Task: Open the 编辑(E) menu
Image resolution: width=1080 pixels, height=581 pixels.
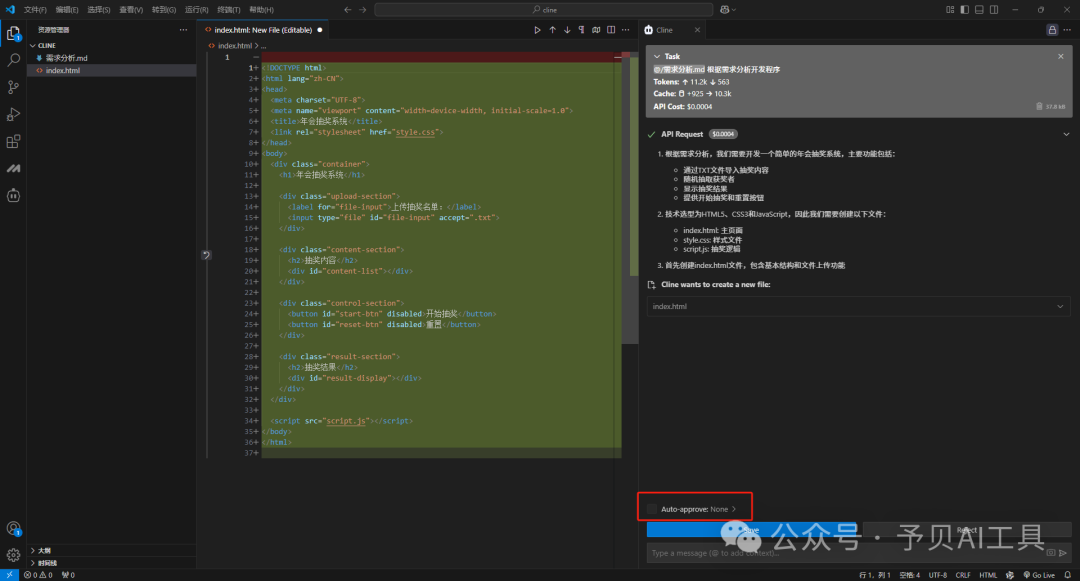Action: (67, 10)
